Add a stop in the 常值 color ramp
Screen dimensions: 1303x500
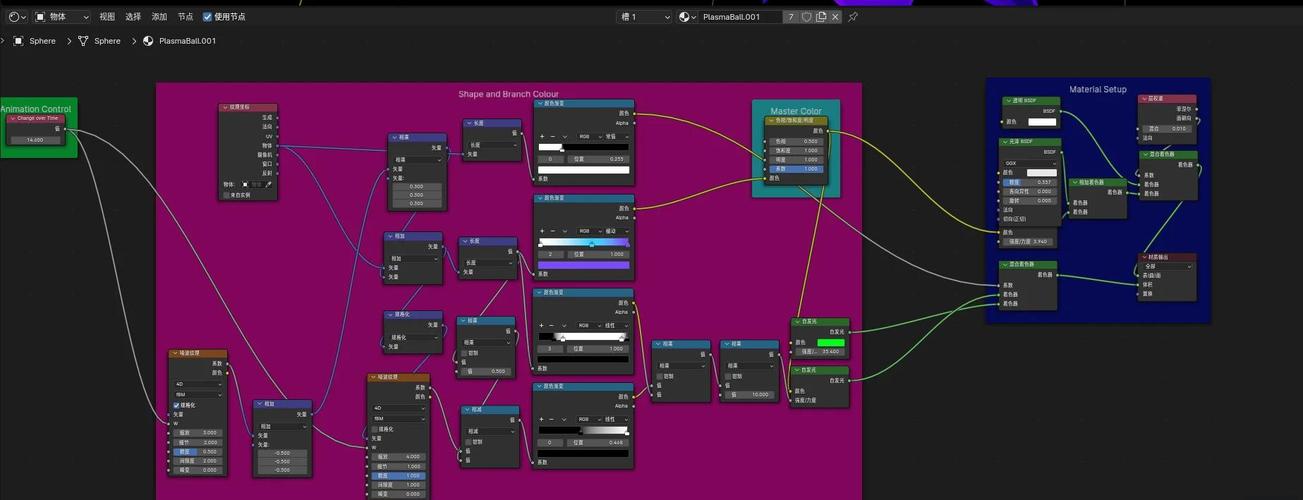pyautogui.click(x=542, y=136)
